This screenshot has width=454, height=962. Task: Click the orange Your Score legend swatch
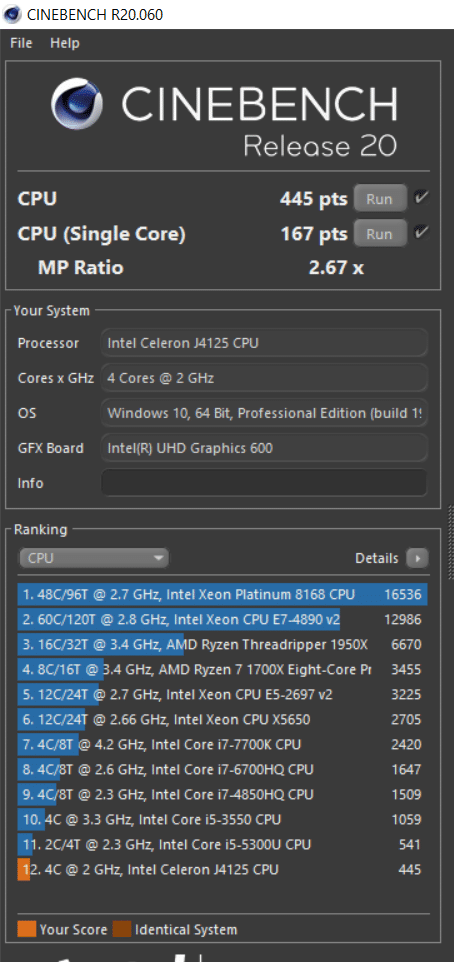pyautogui.click(x=26, y=929)
